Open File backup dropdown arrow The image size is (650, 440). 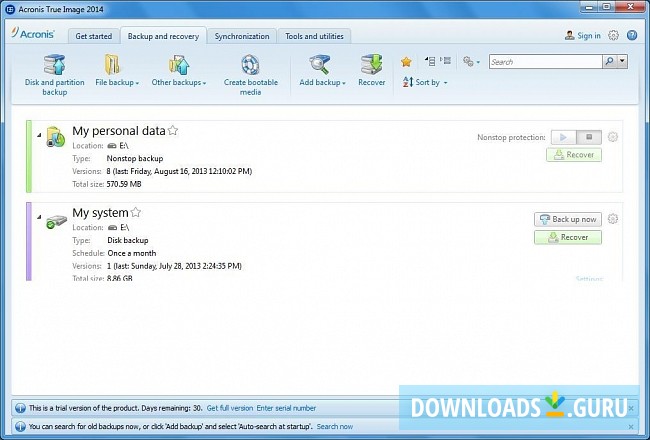coord(137,83)
